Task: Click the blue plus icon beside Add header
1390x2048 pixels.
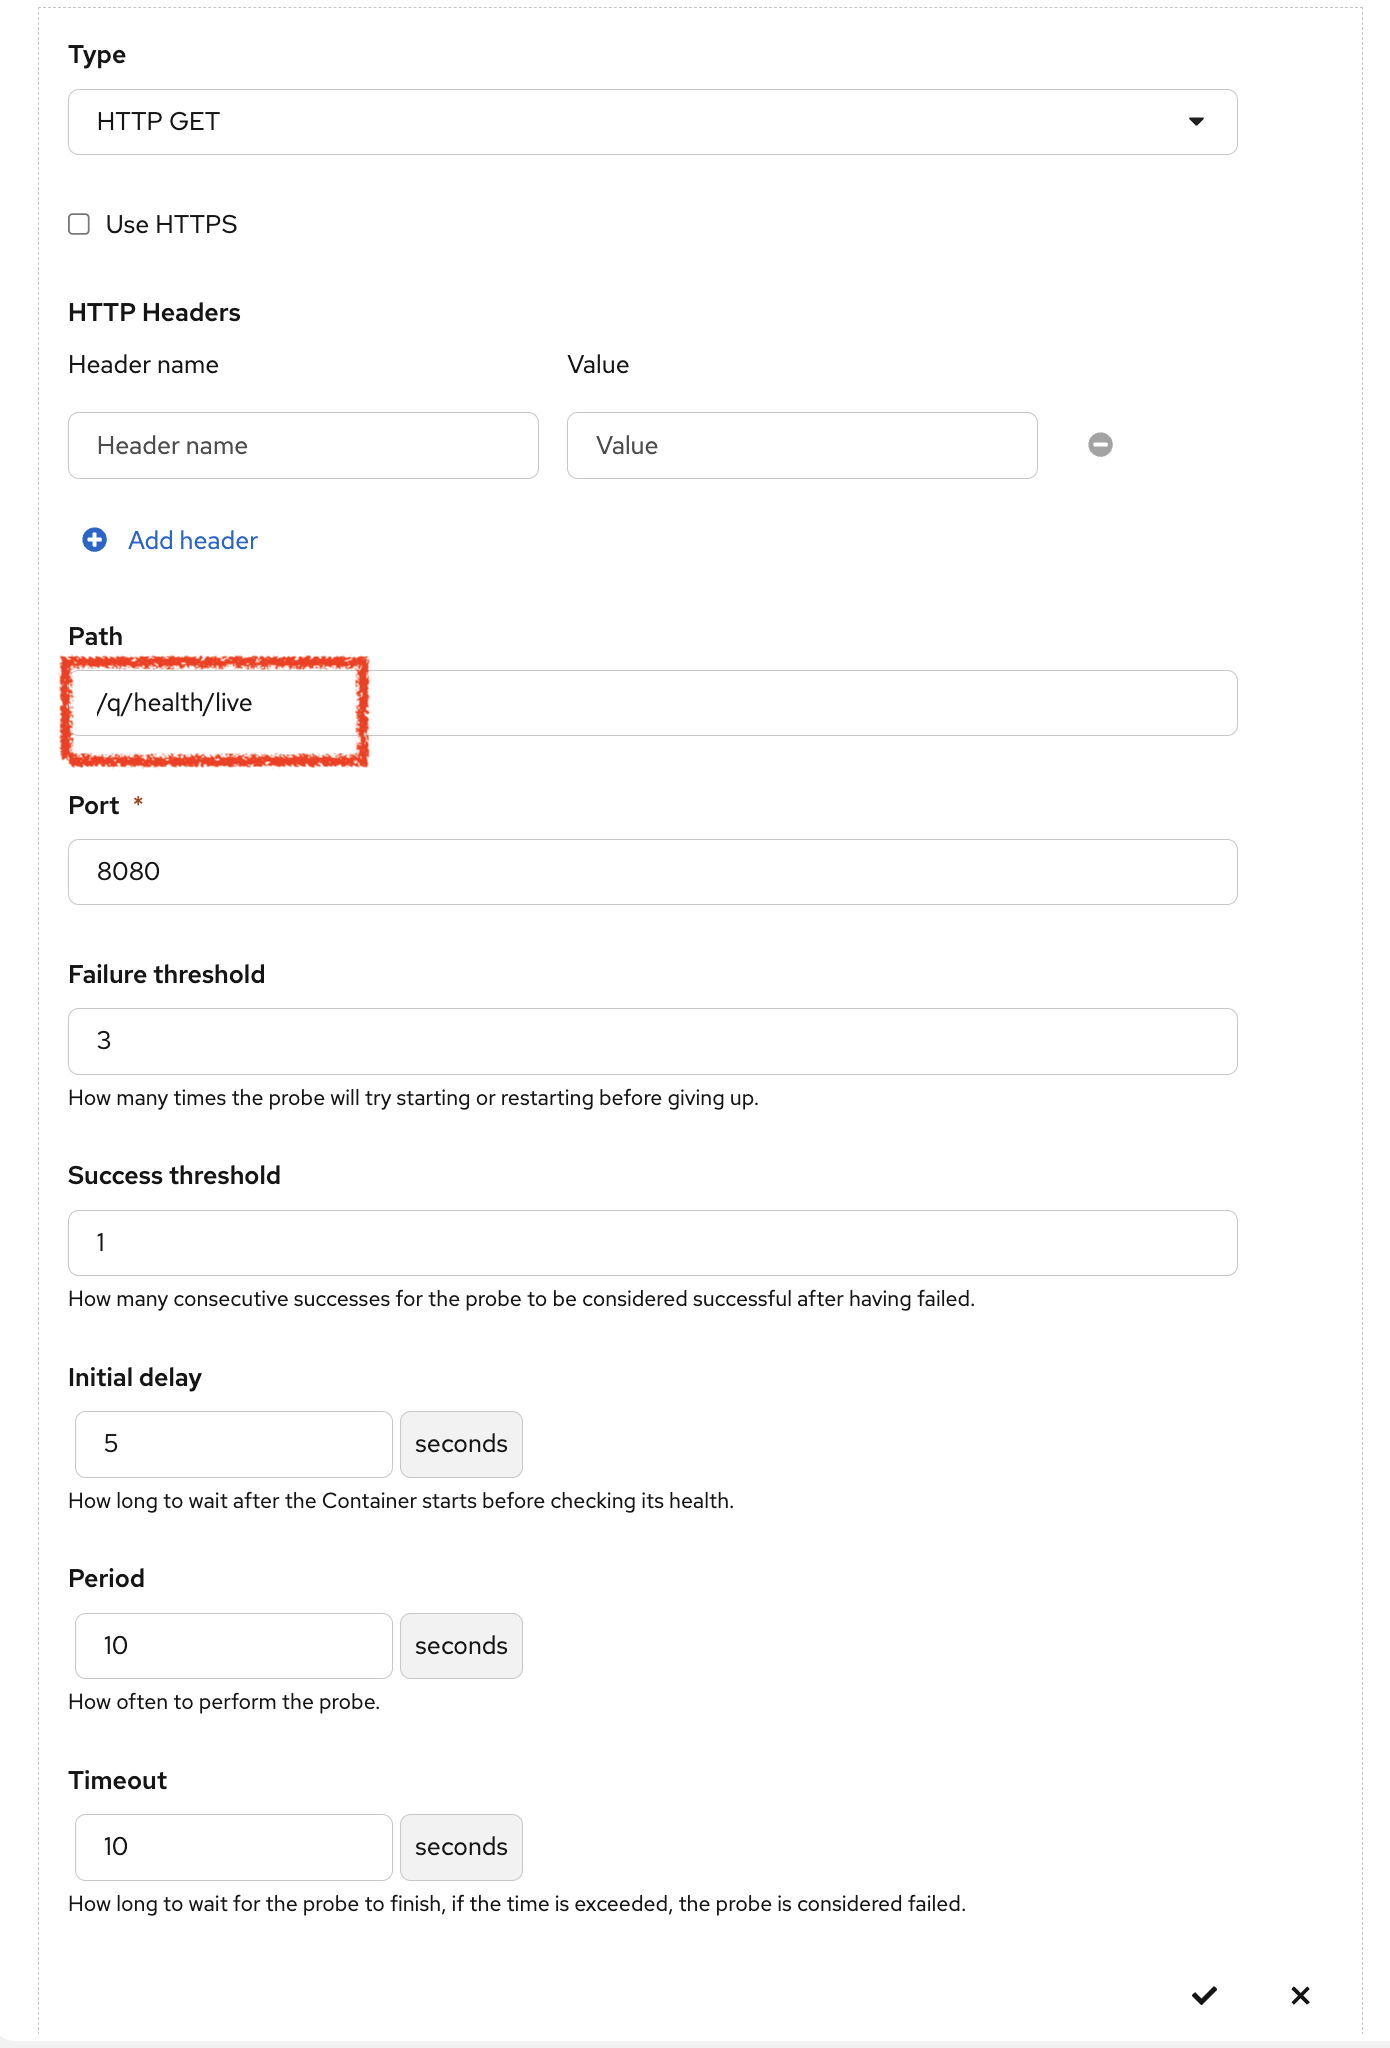Action: 95,540
